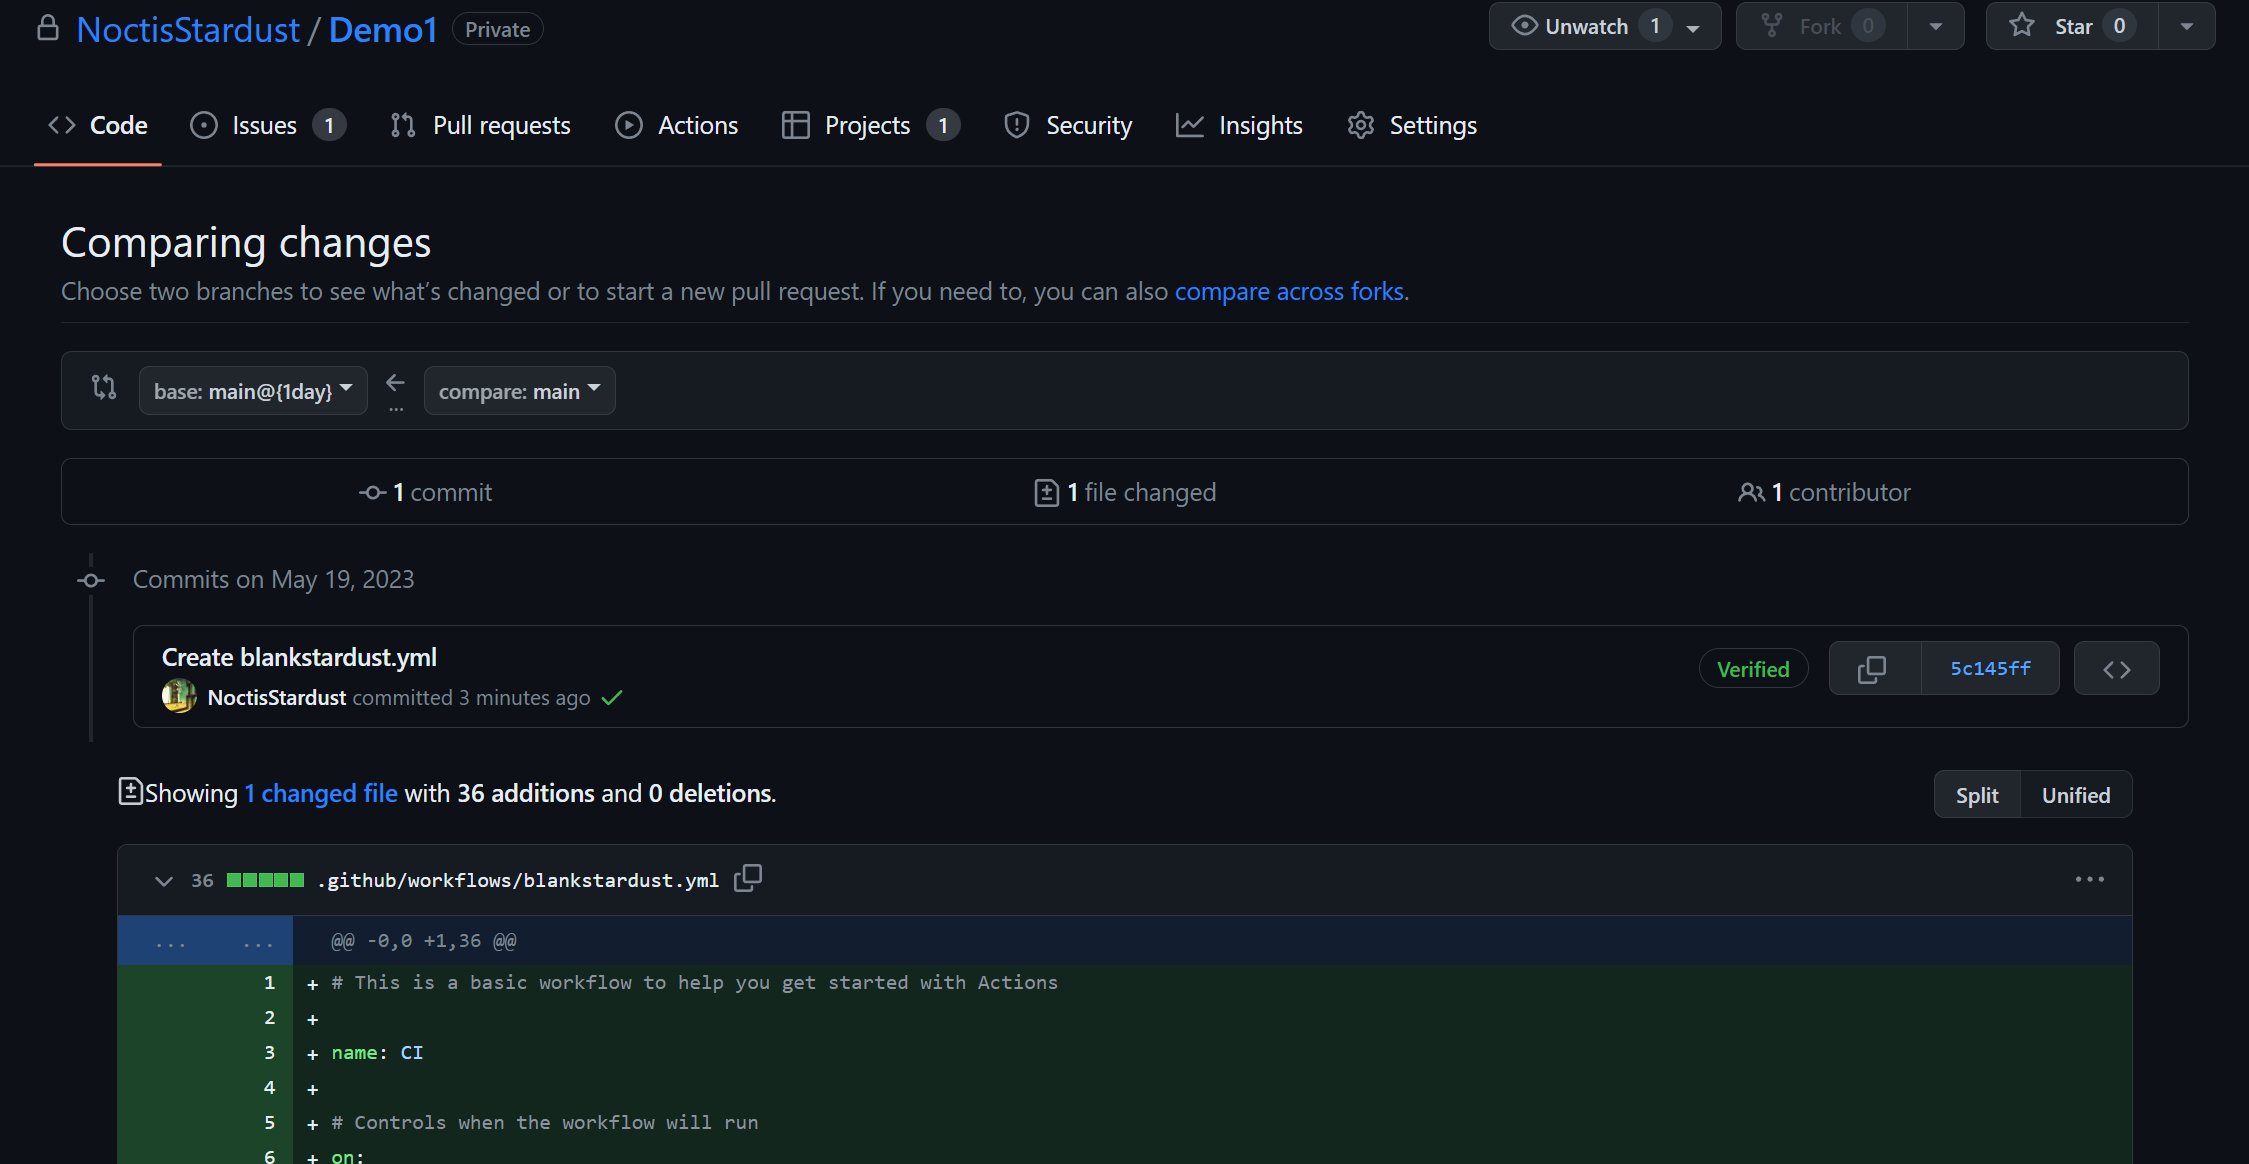This screenshot has height=1164, width=2249.
Task: Click the Star repository button
Action: [2070, 27]
